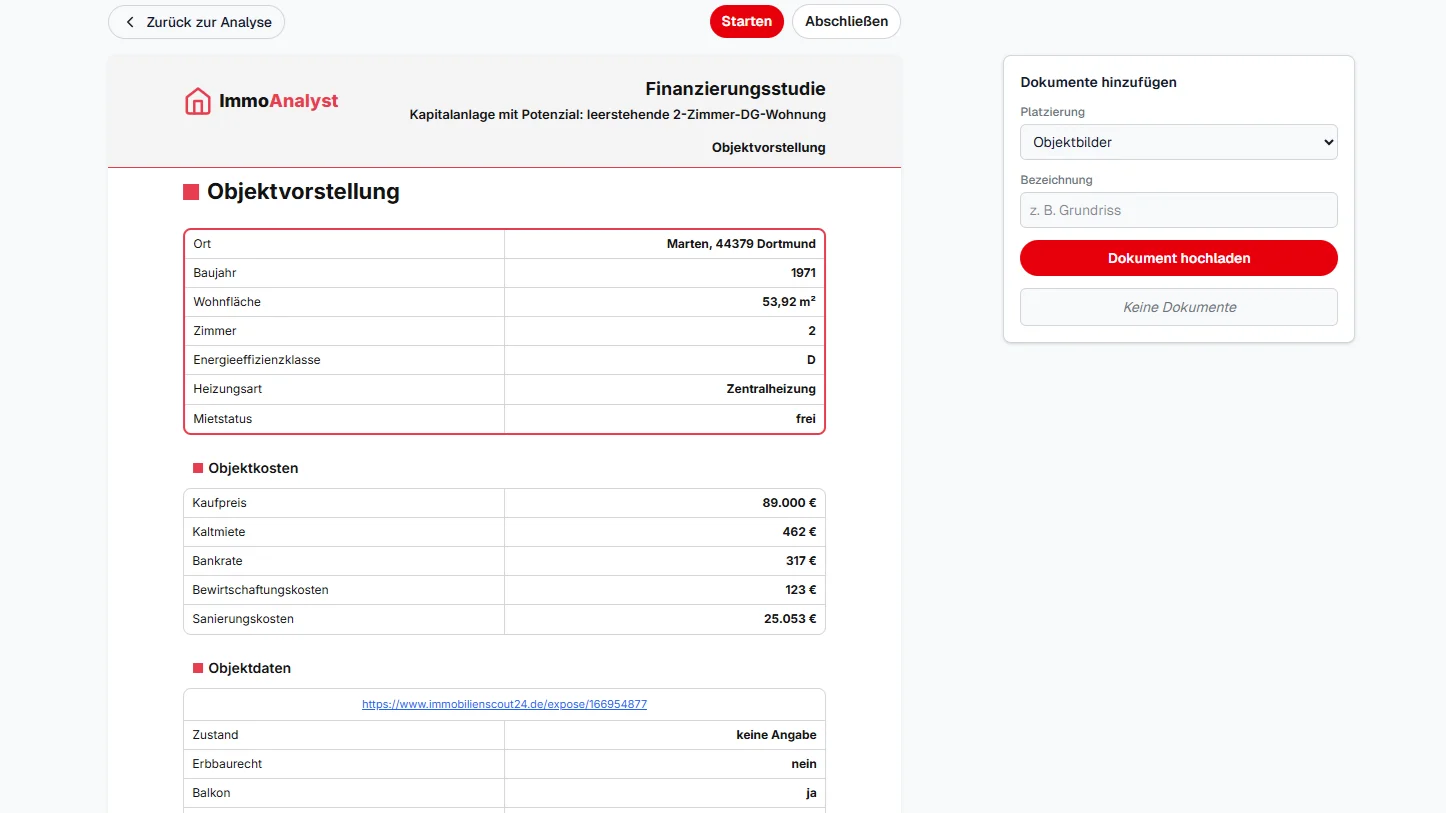This screenshot has height=813, width=1446.
Task: Click the Energieeffizienzklasse value D
Action: point(811,360)
